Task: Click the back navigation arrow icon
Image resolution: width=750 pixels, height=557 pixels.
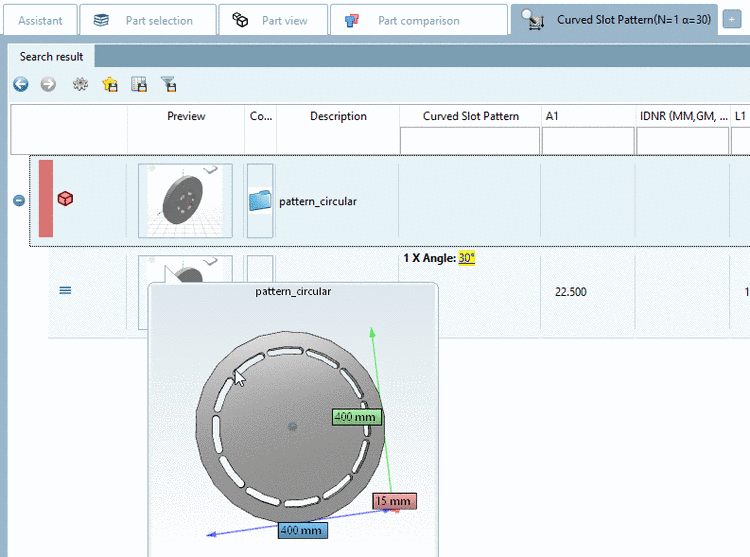Action: click(x=20, y=85)
